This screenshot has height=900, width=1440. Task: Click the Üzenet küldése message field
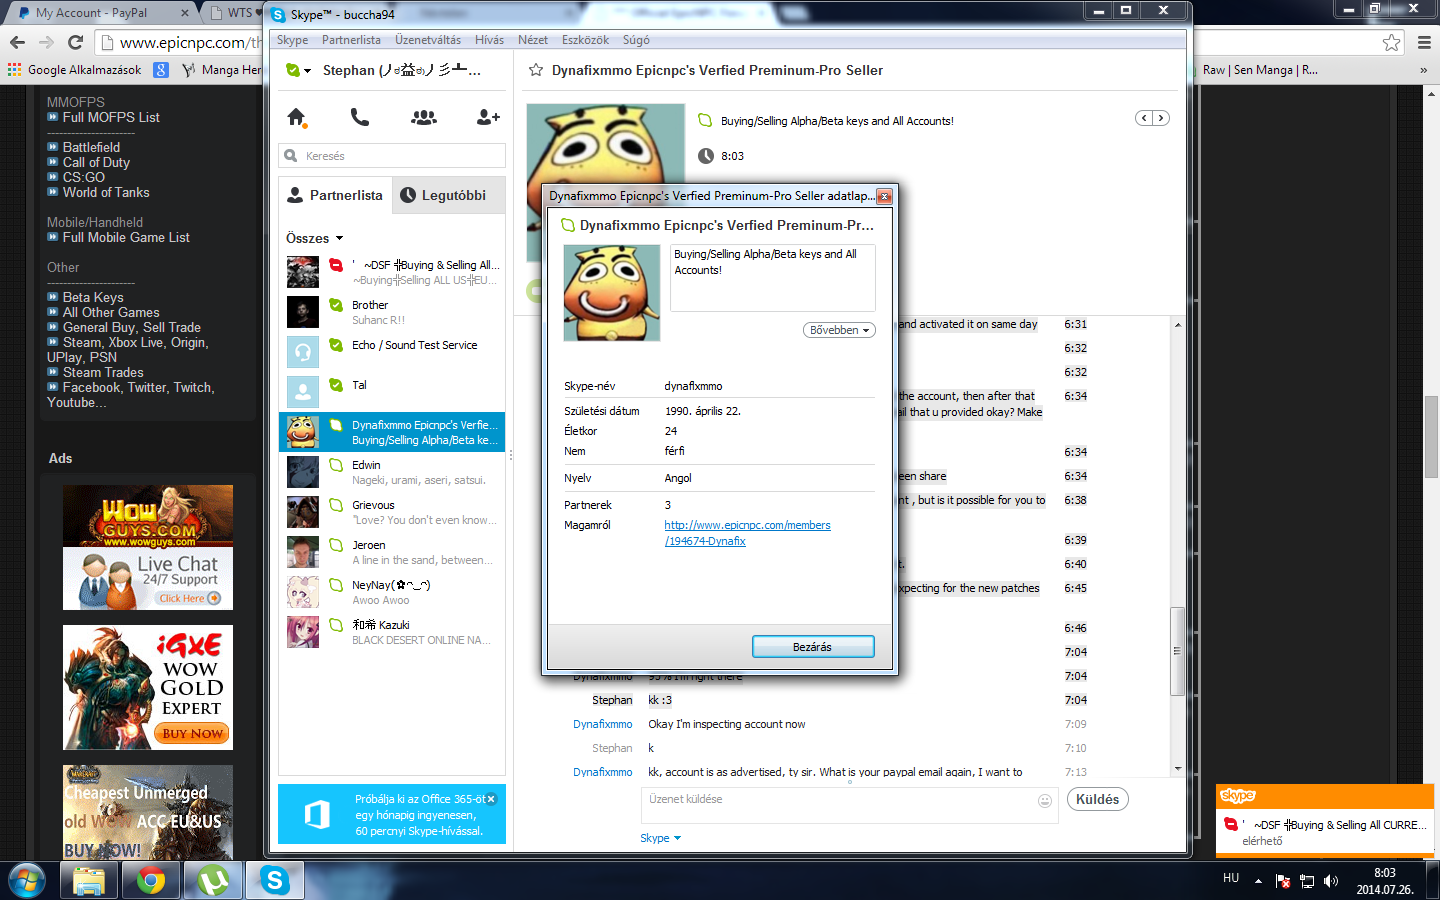(x=849, y=805)
